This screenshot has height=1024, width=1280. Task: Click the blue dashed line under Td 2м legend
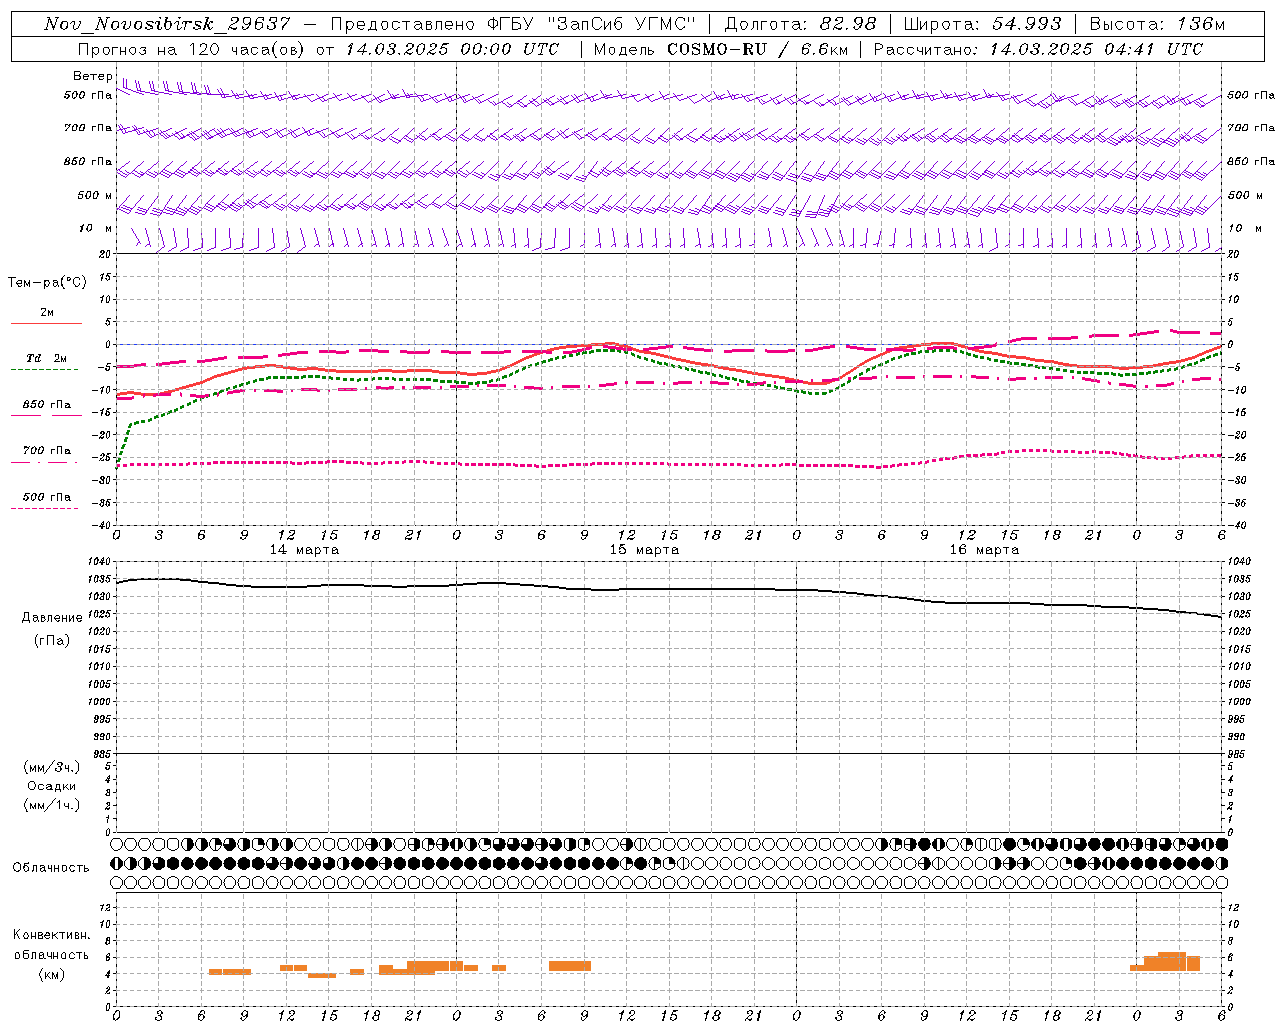click(x=45, y=369)
